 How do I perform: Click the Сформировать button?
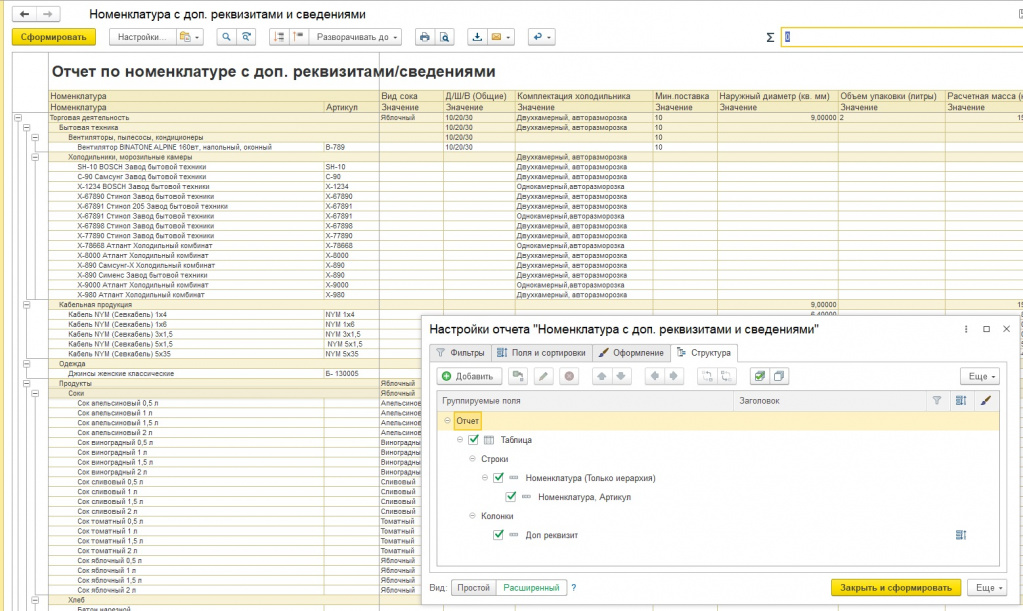coord(53,37)
